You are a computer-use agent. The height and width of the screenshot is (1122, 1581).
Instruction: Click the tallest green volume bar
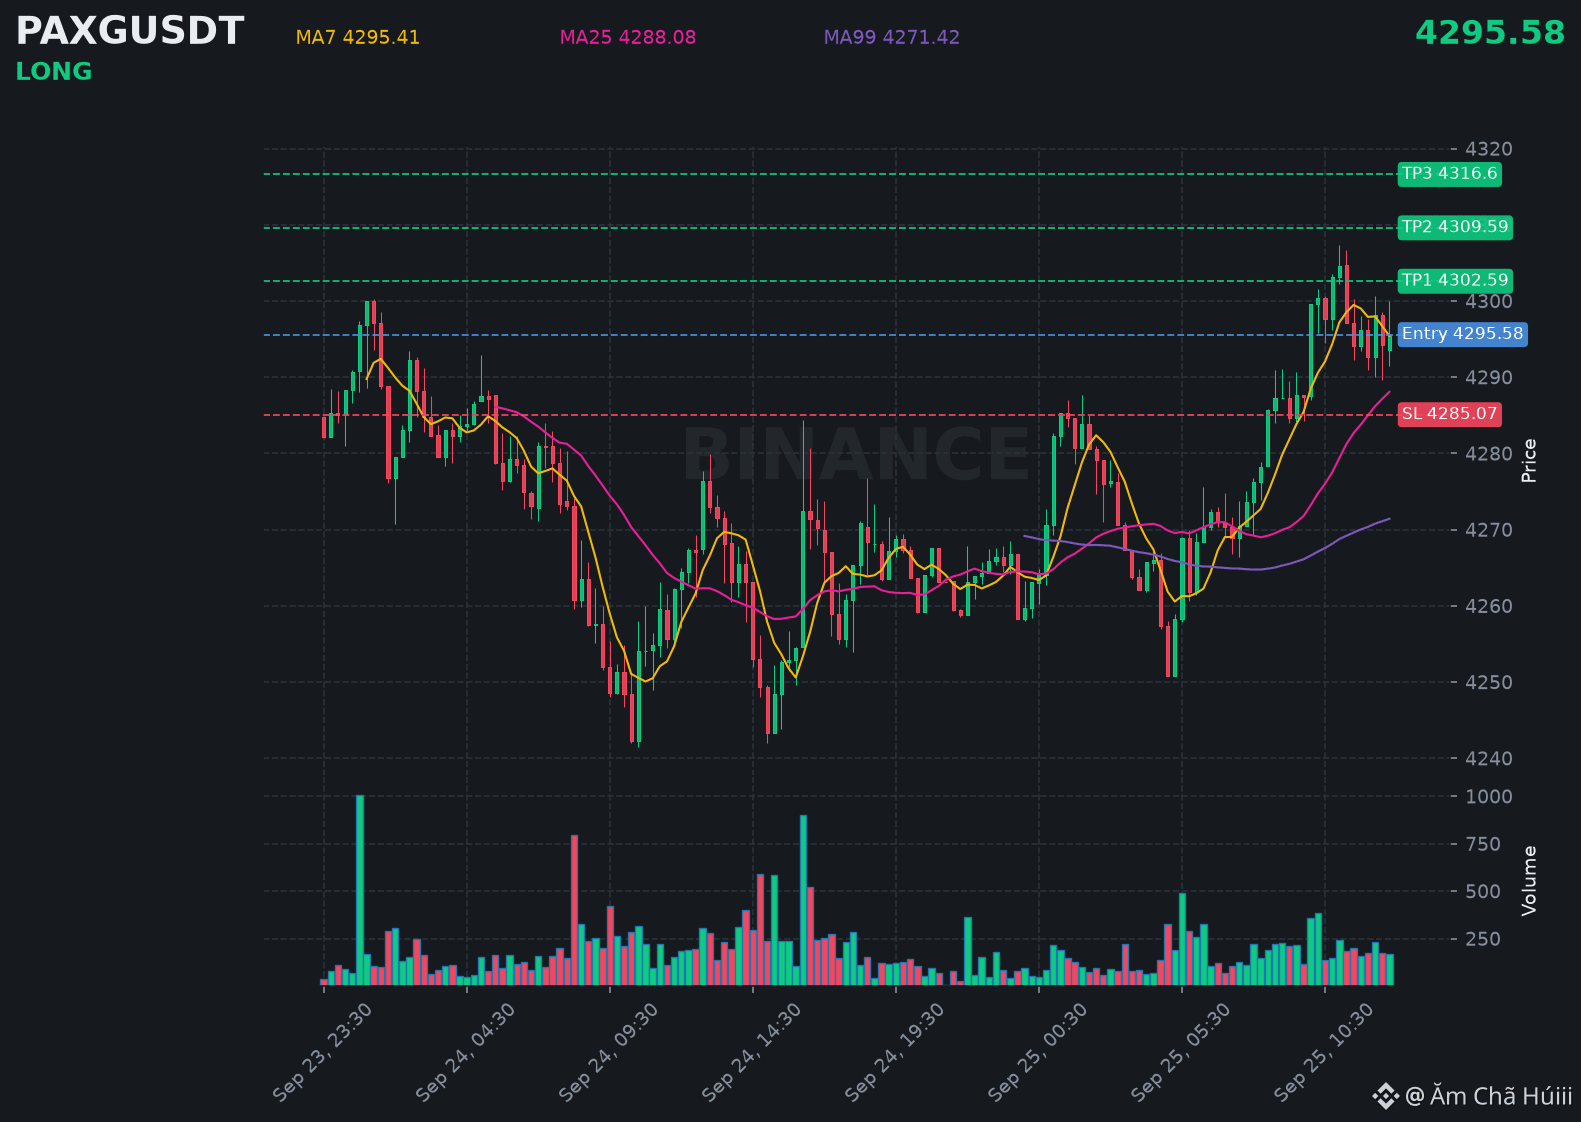coord(360,890)
